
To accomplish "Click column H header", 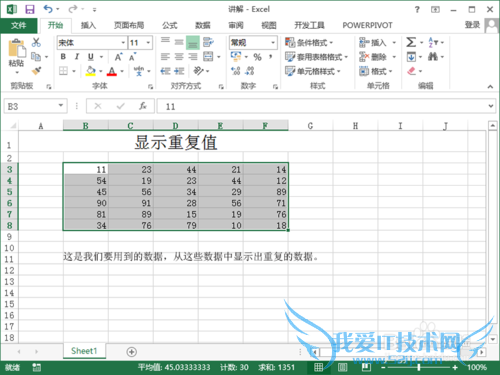I will click(x=355, y=126).
